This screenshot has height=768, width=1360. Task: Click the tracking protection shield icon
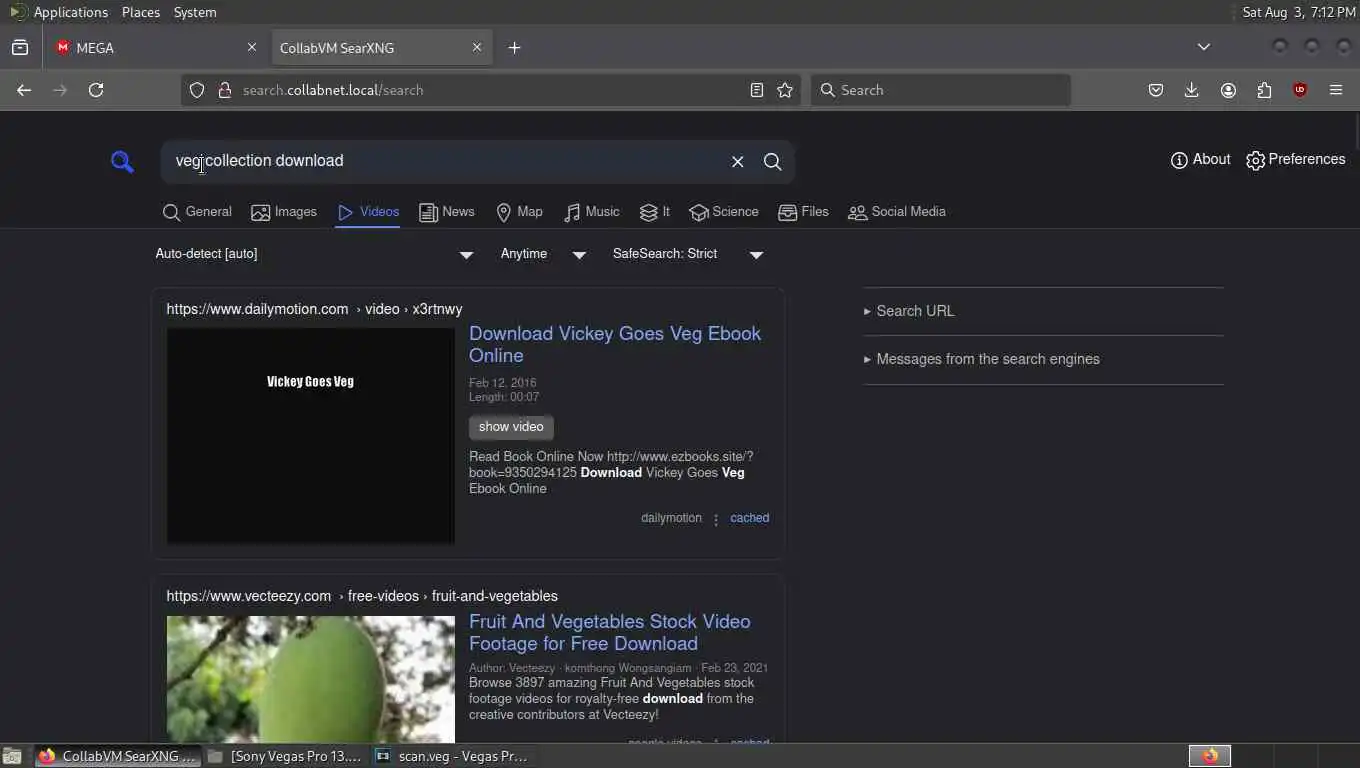[x=197, y=90]
